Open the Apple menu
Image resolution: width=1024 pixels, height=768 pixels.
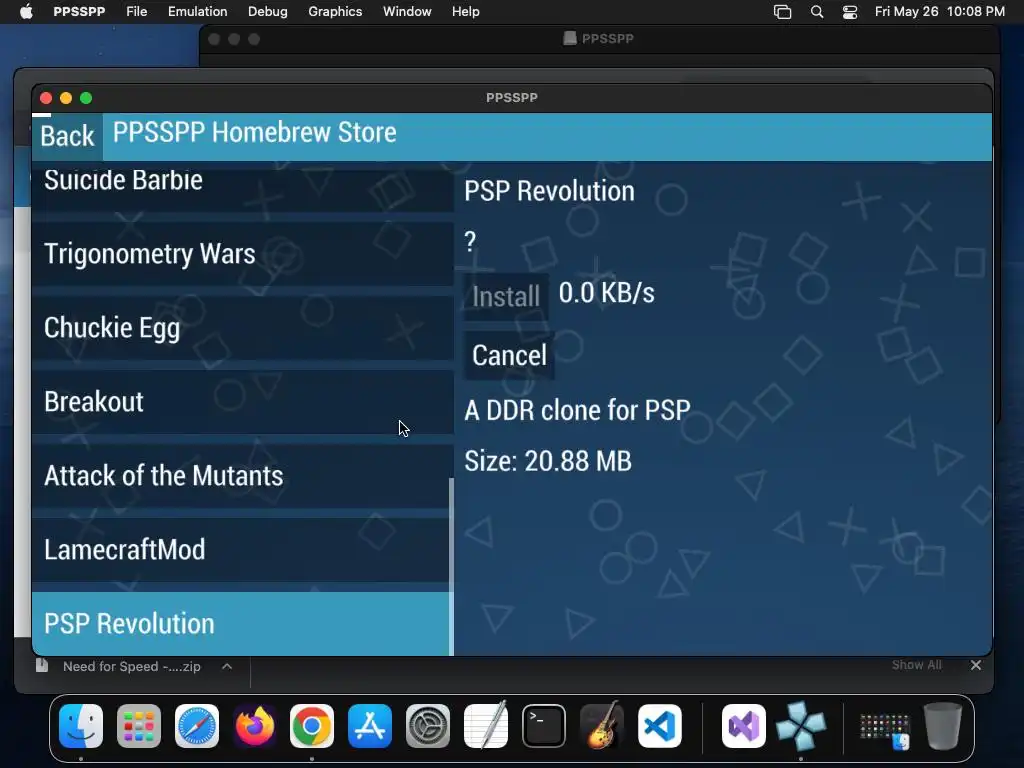26,11
